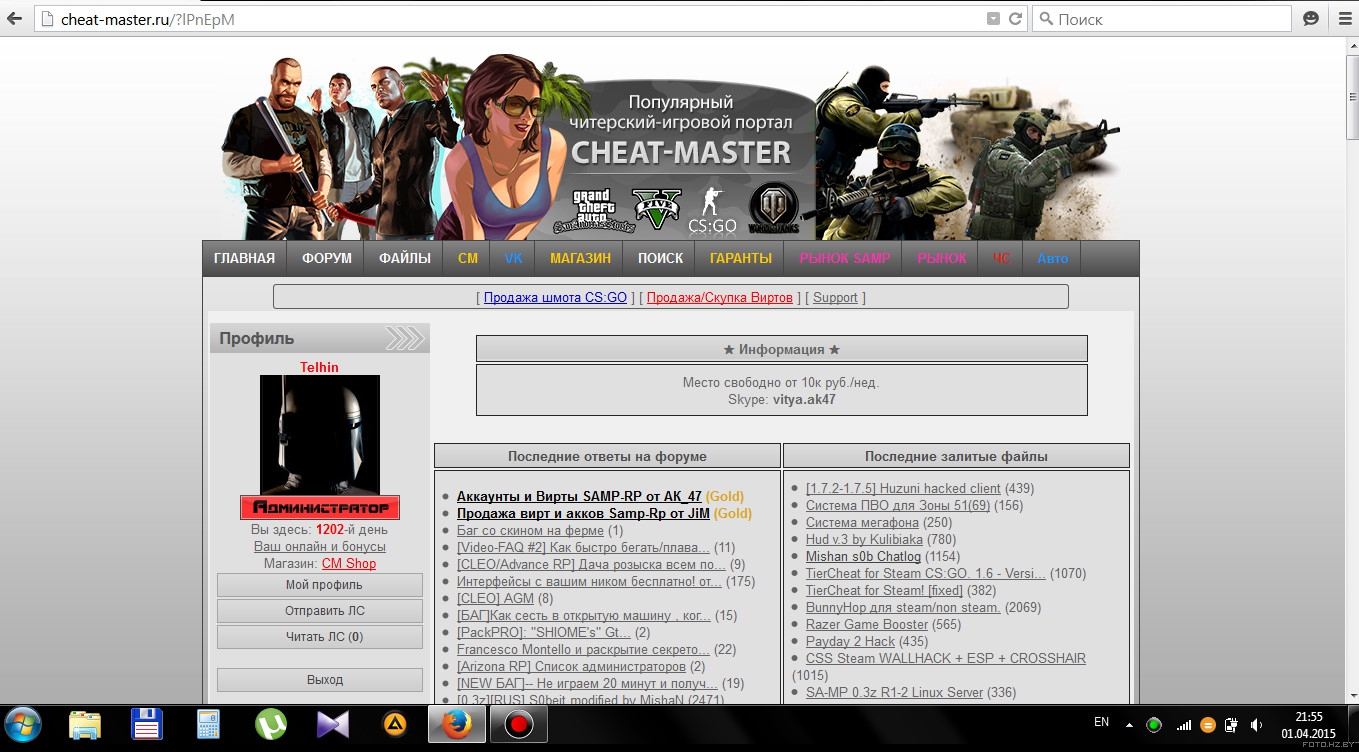Click the orange circle tray icon
The width and height of the screenshot is (1359, 752).
1207,724
